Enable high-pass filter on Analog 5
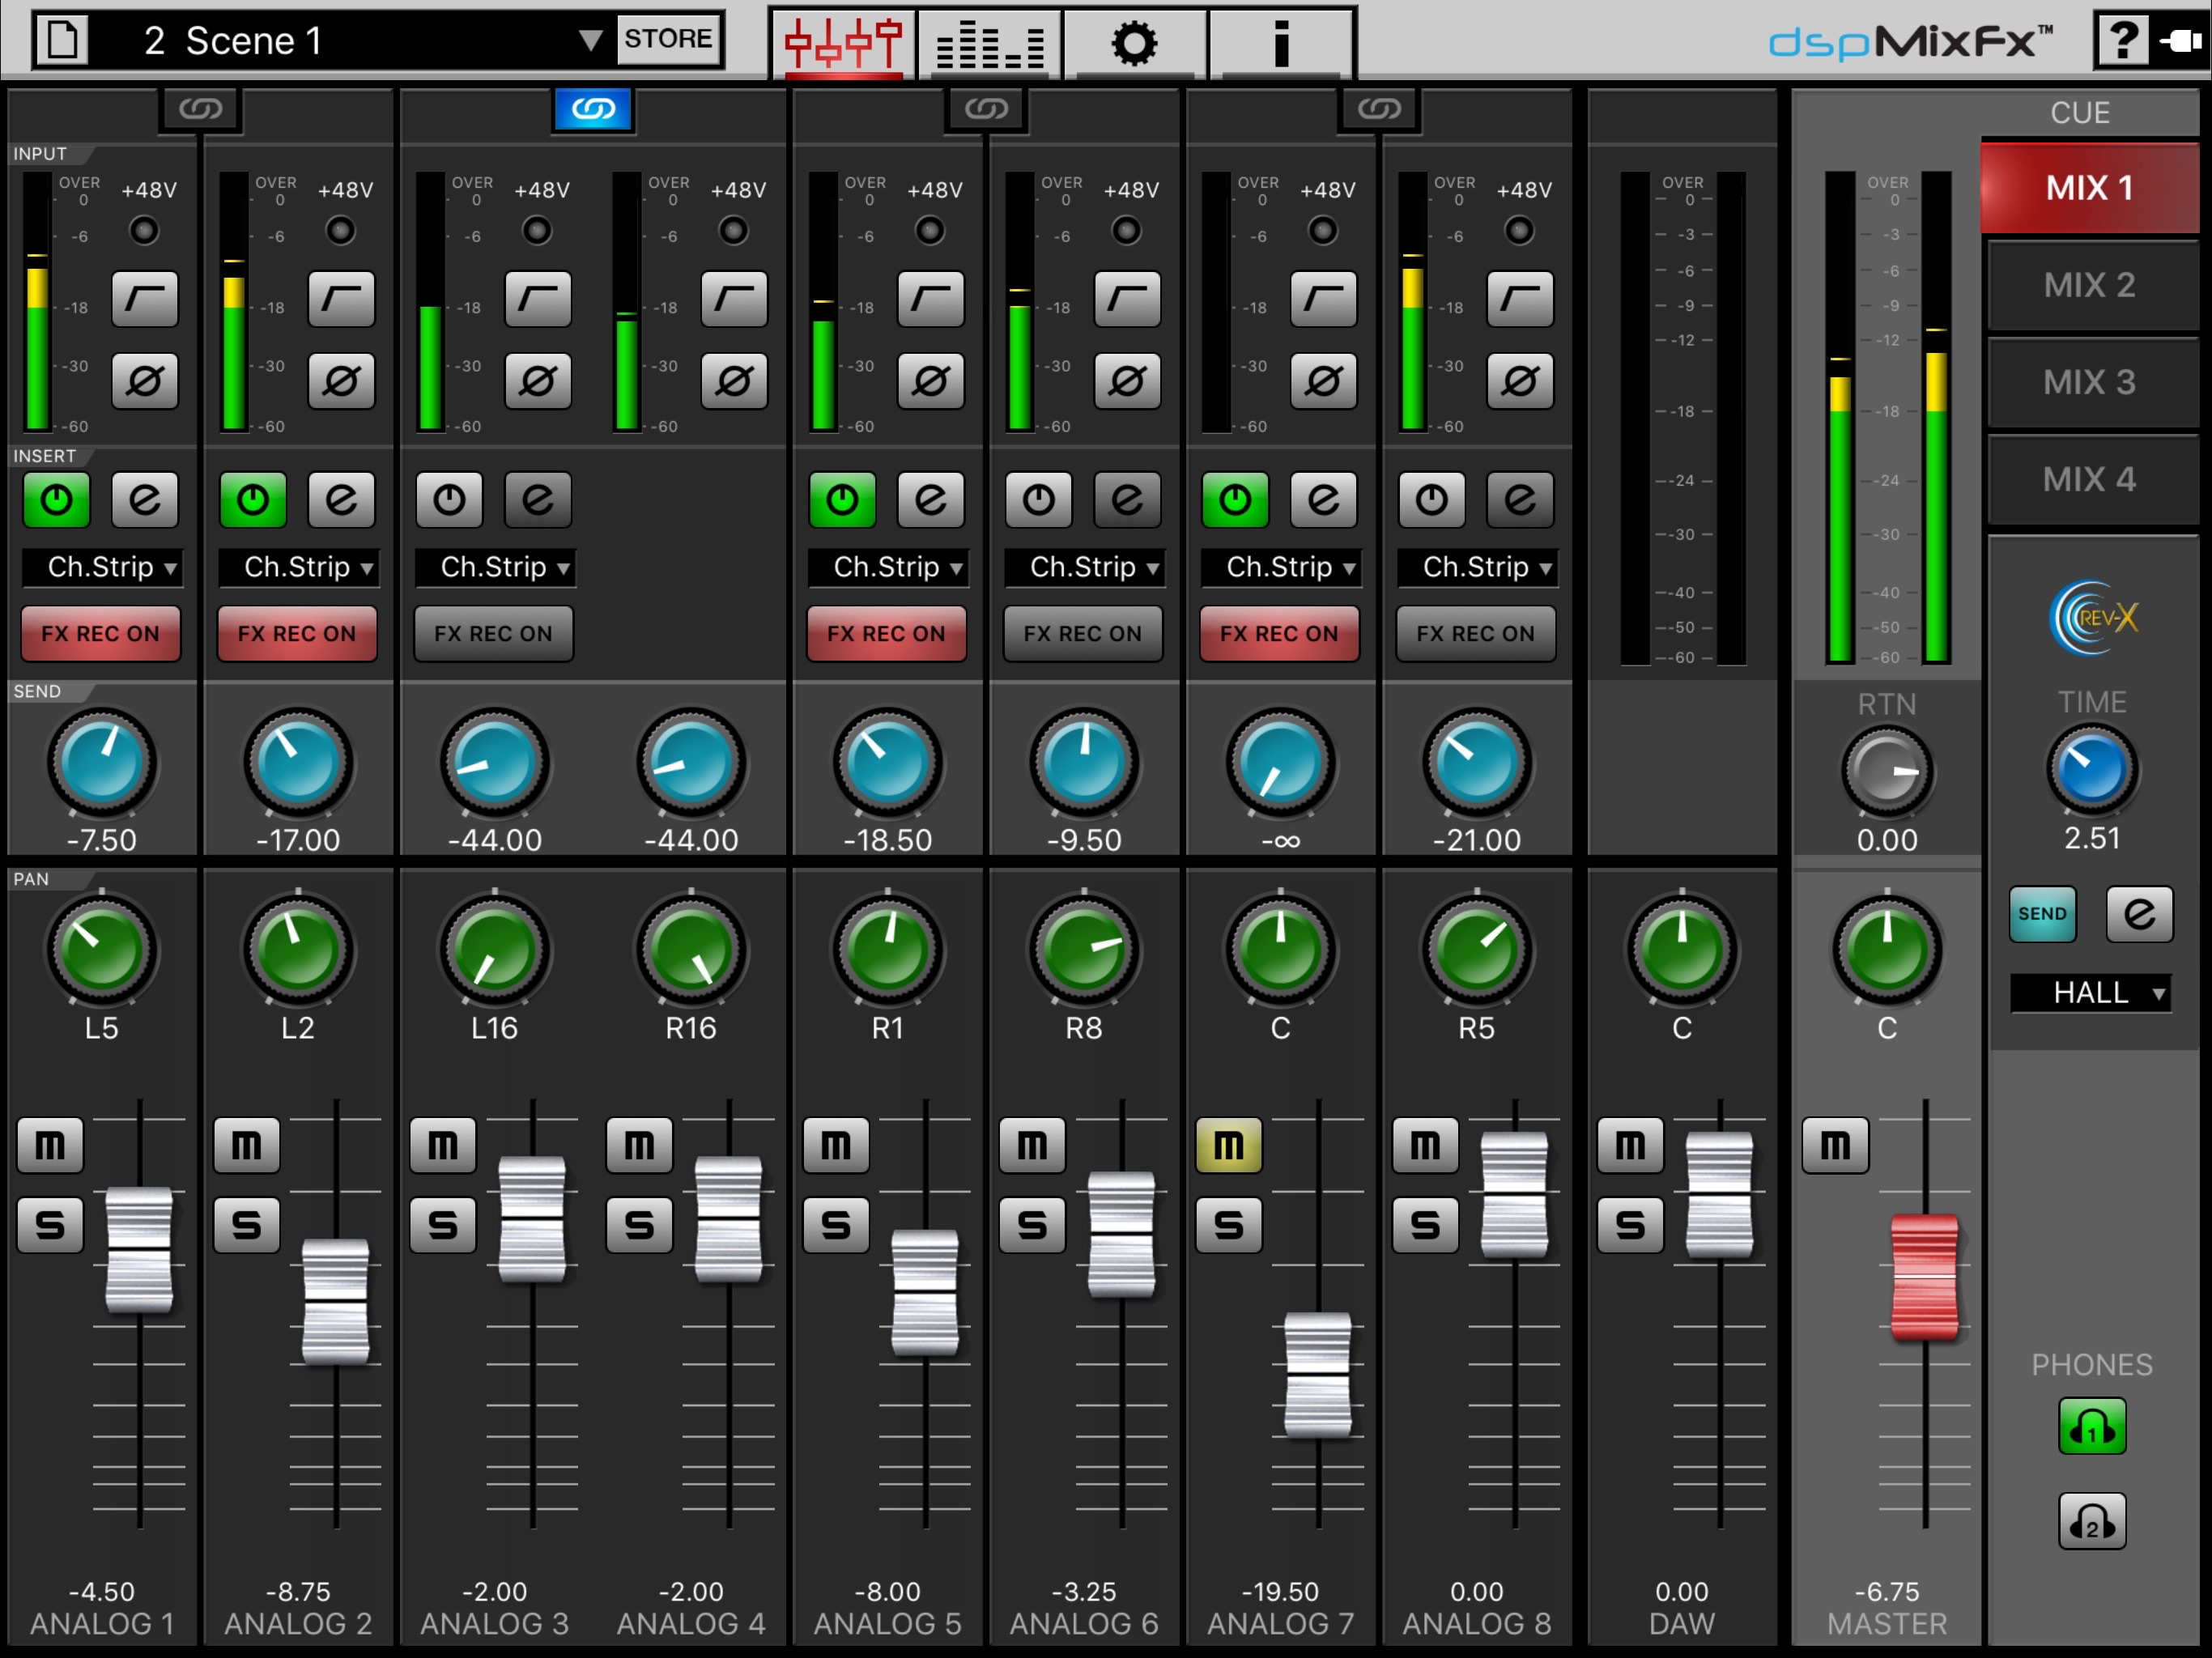 (x=931, y=298)
